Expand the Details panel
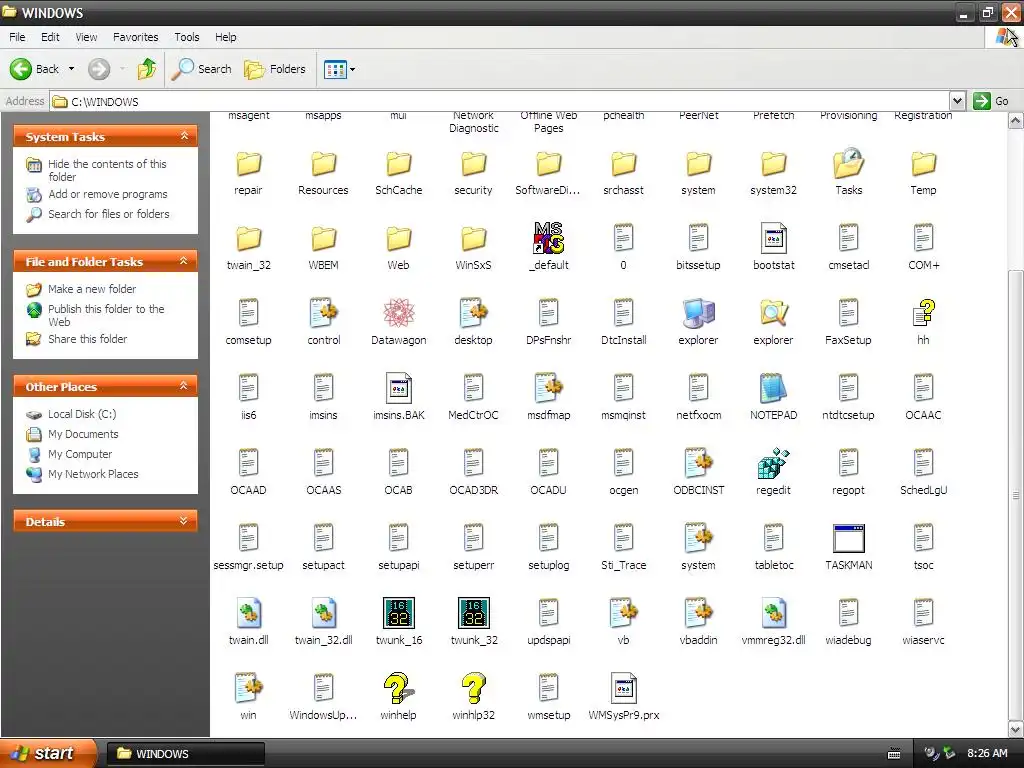The width and height of the screenshot is (1024, 768). (x=184, y=521)
